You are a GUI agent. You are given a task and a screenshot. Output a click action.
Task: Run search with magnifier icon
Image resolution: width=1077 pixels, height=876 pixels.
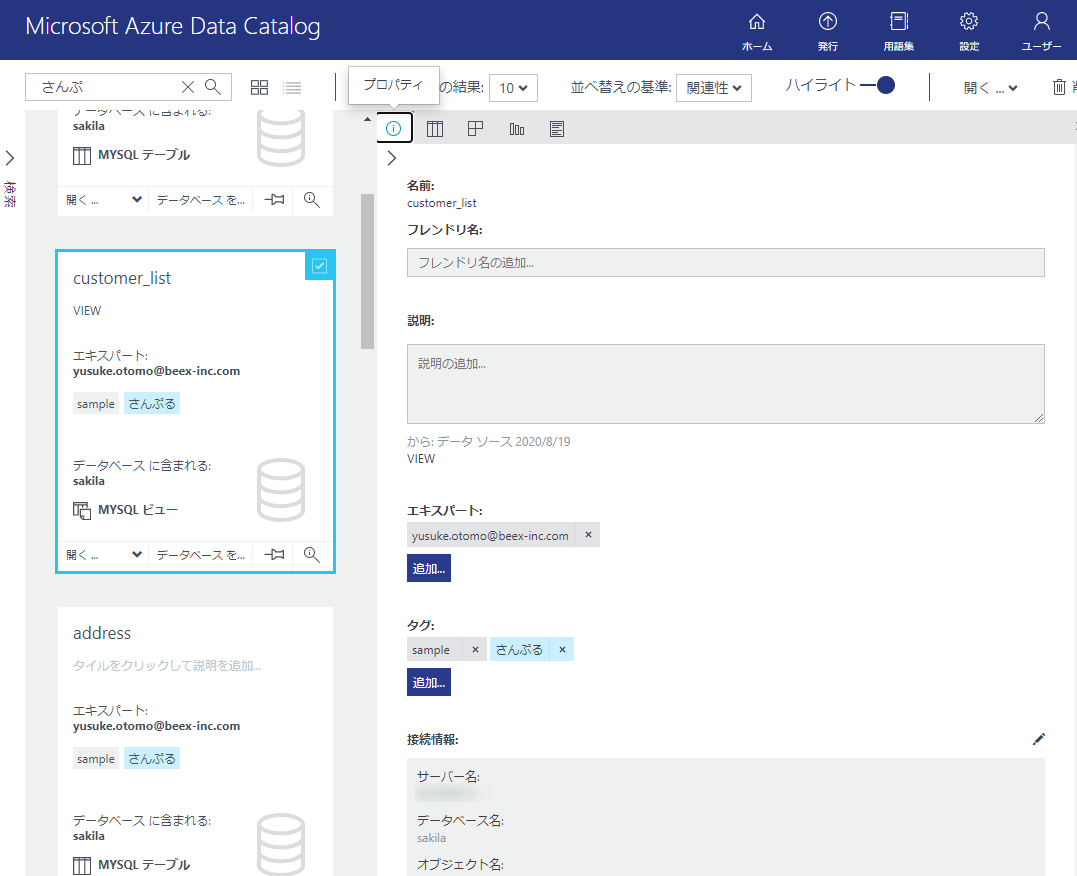213,87
